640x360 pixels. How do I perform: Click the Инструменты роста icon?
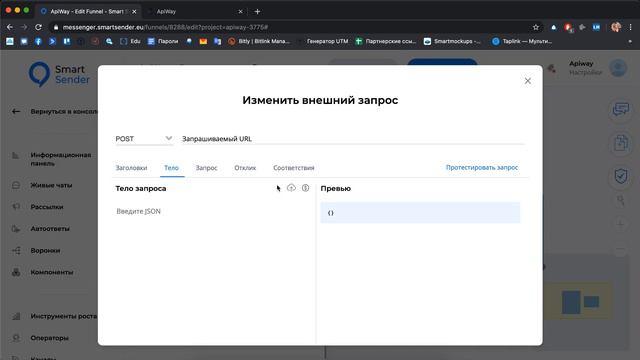click(x=16, y=316)
